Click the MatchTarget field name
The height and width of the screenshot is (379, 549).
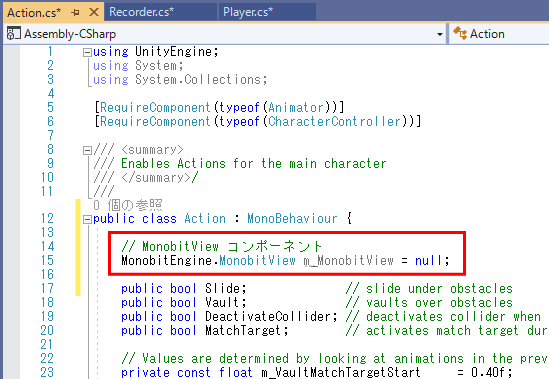click(x=244, y=331)
